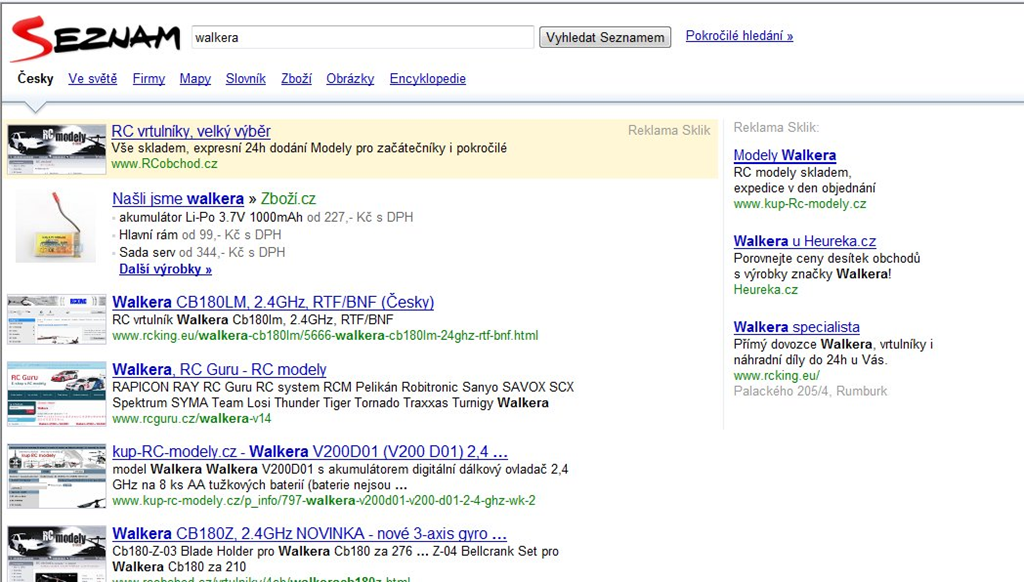Click the sidebar Reklama Sklik: heading
This screenshot has width=1024, height=582.
coord(776,127)
